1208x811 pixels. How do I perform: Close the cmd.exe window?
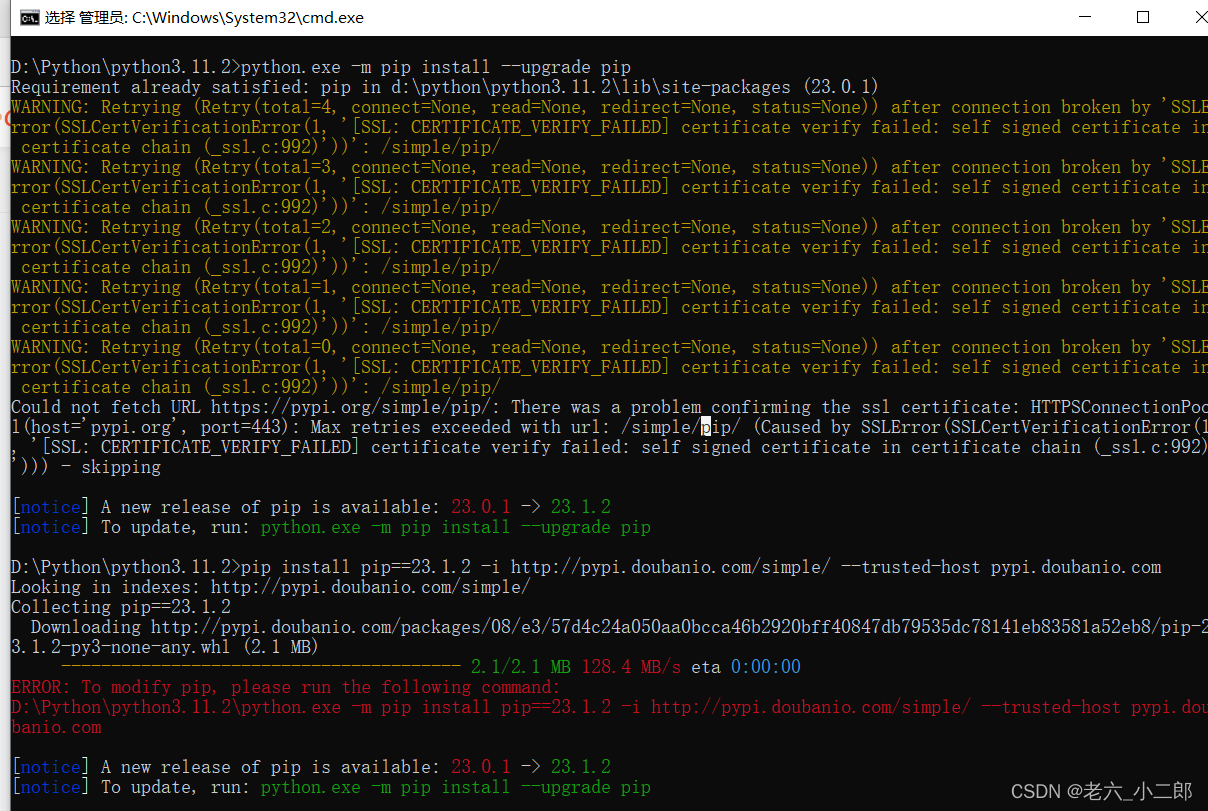tap(1198, 17)
